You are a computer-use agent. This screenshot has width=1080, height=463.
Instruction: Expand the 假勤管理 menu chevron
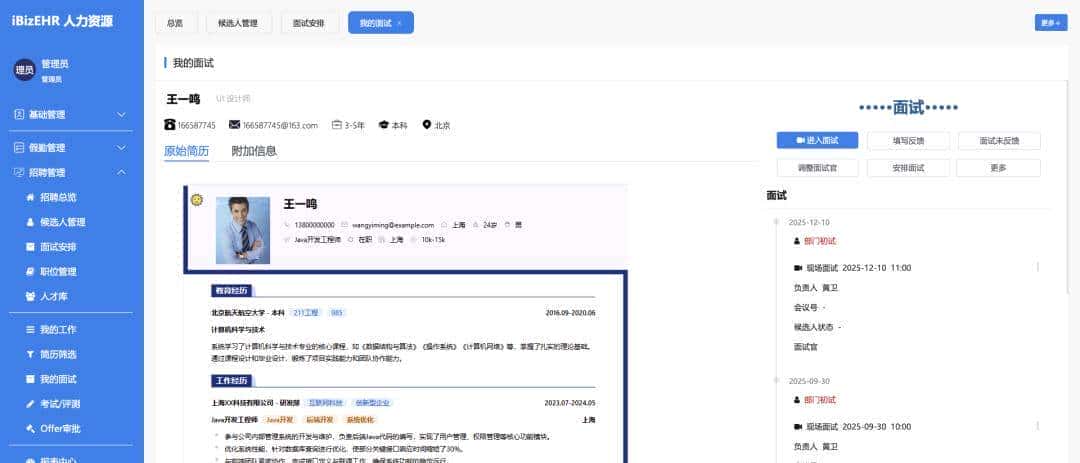(x=121, y=147)
